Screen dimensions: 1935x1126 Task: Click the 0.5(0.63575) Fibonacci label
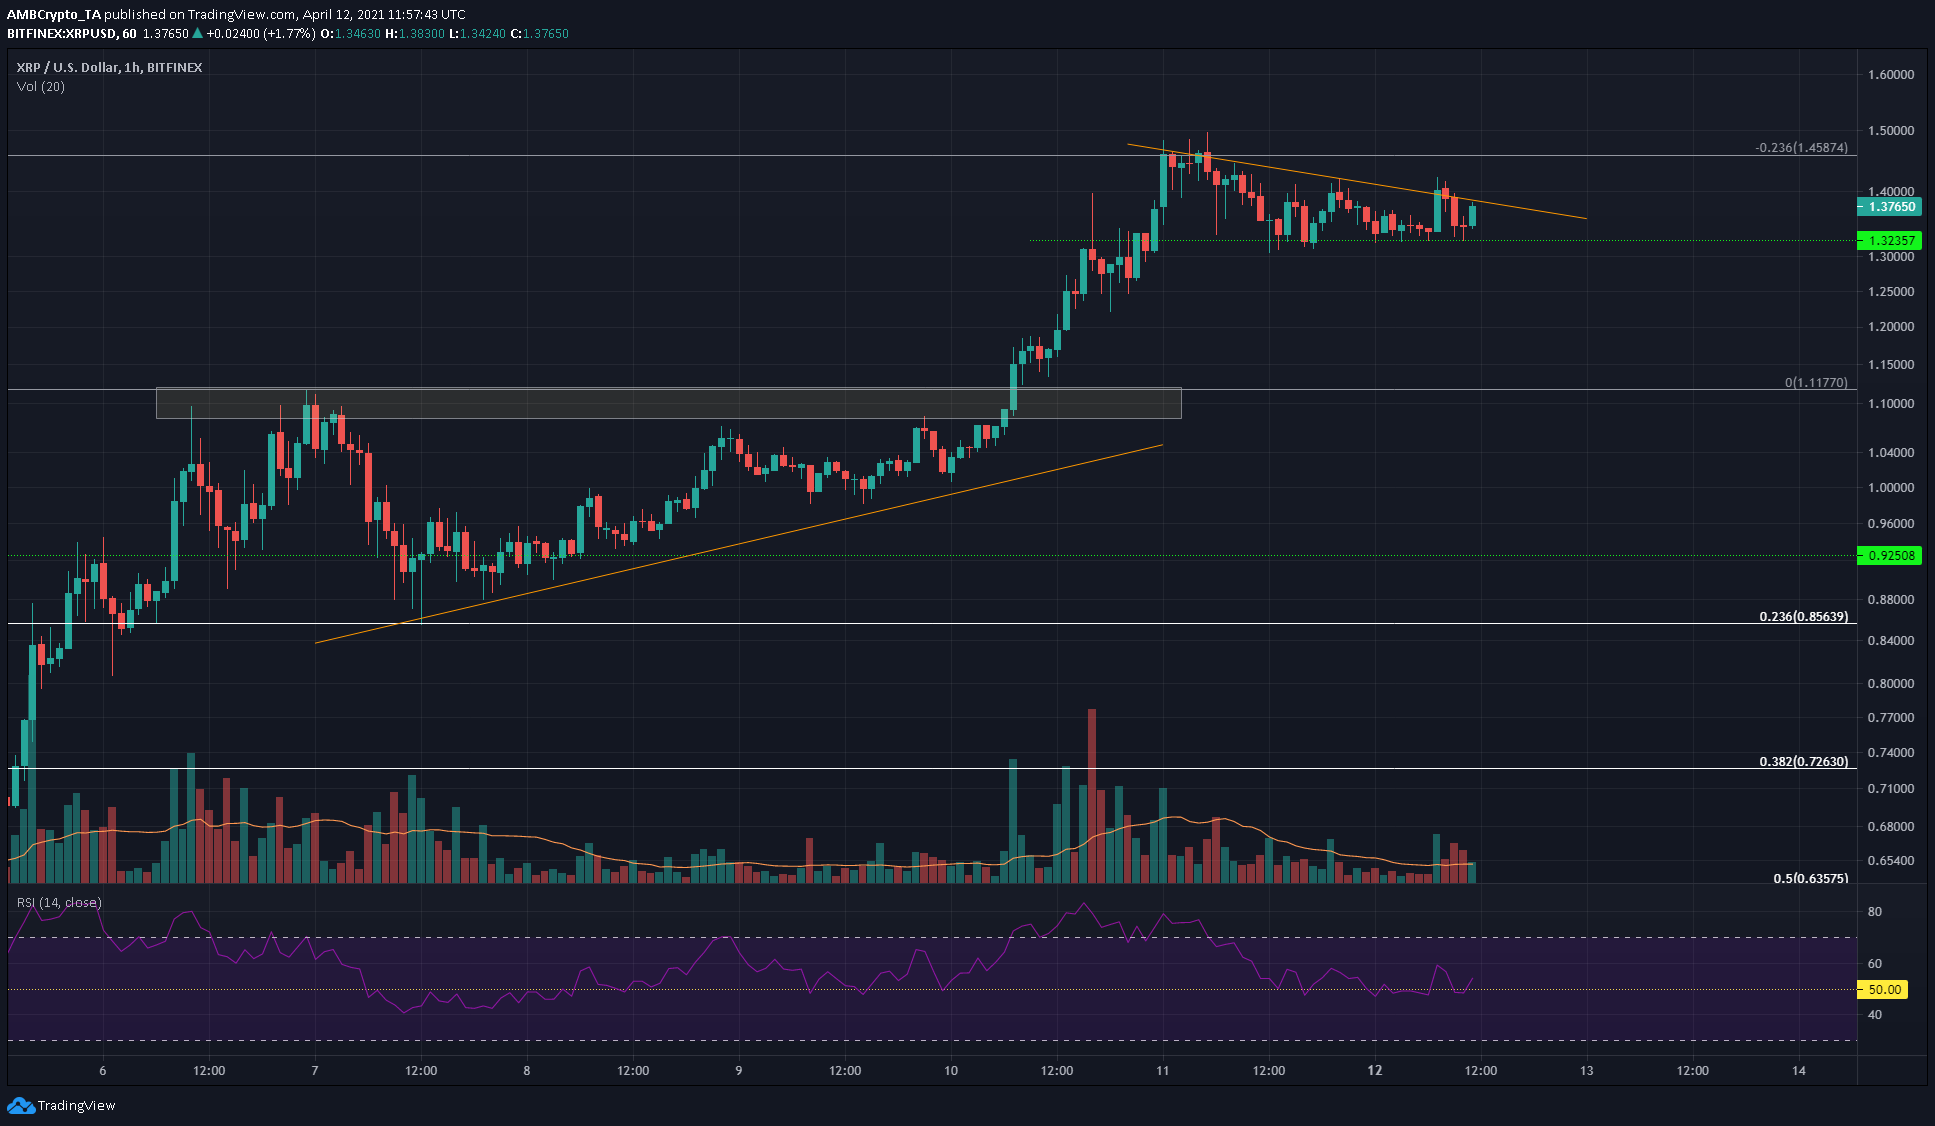click(x=1811, y=878)
